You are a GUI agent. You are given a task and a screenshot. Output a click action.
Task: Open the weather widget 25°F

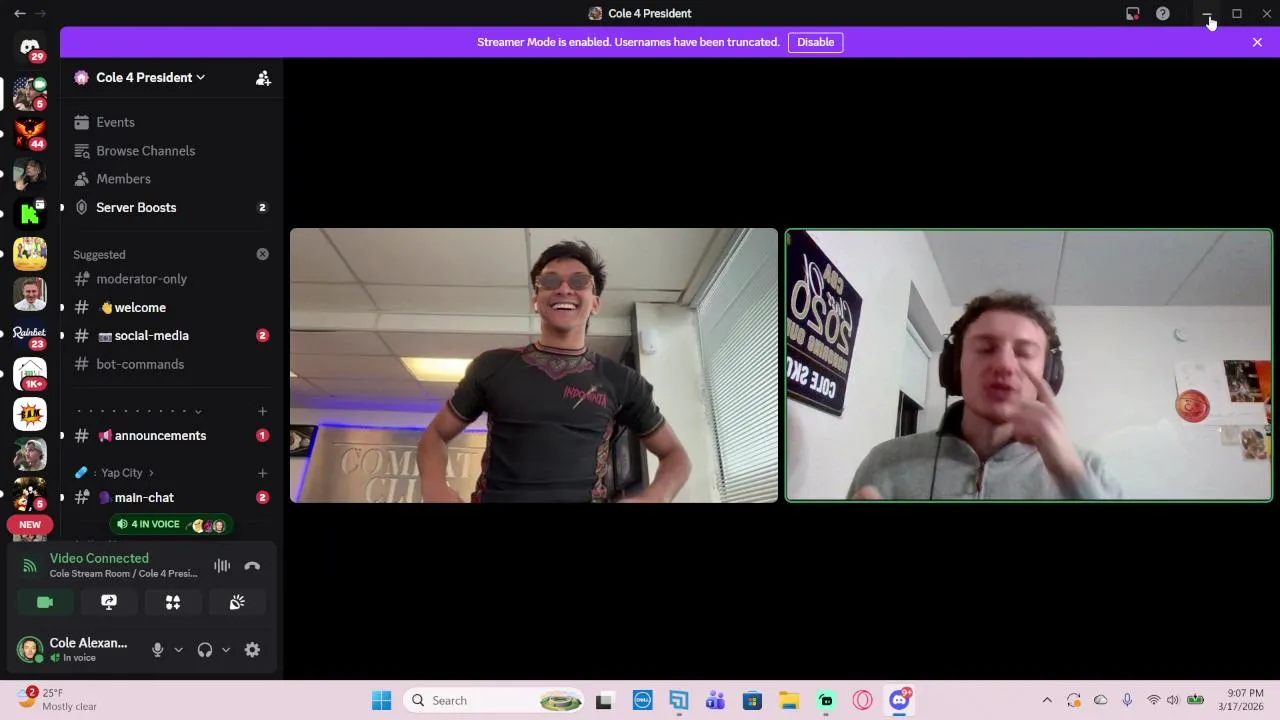(x=58, y=700)
